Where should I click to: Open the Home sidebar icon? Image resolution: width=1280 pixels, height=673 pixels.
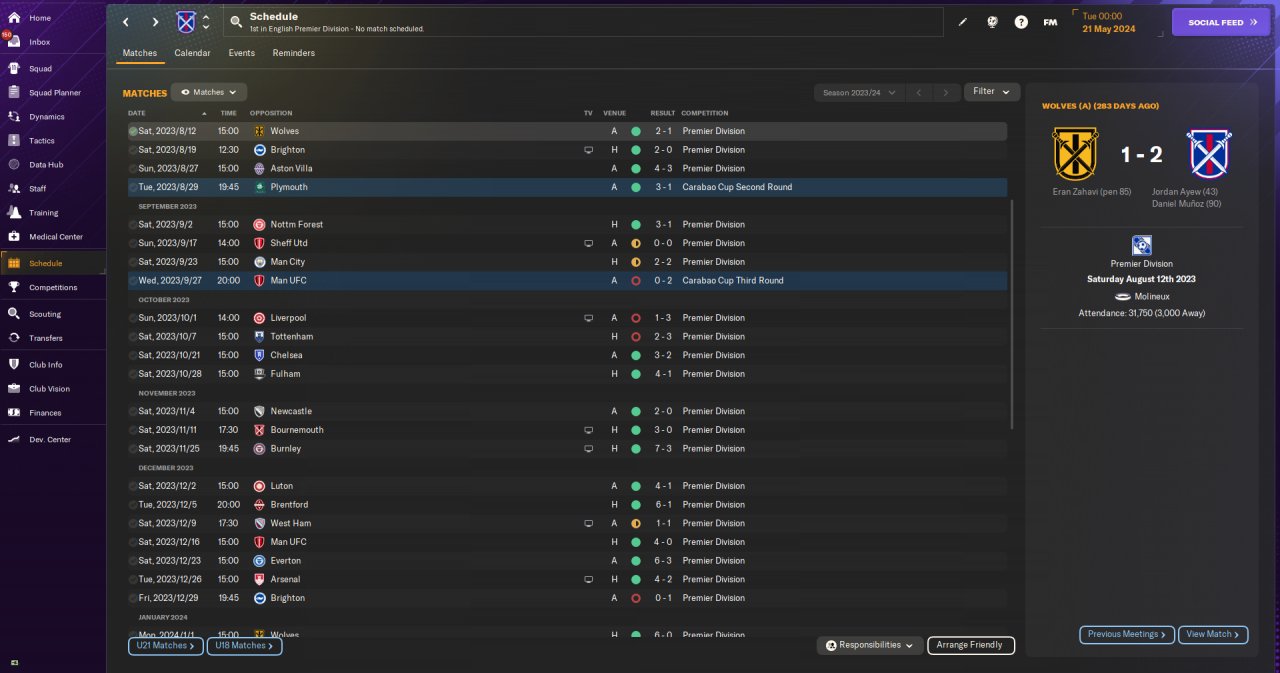14,18
